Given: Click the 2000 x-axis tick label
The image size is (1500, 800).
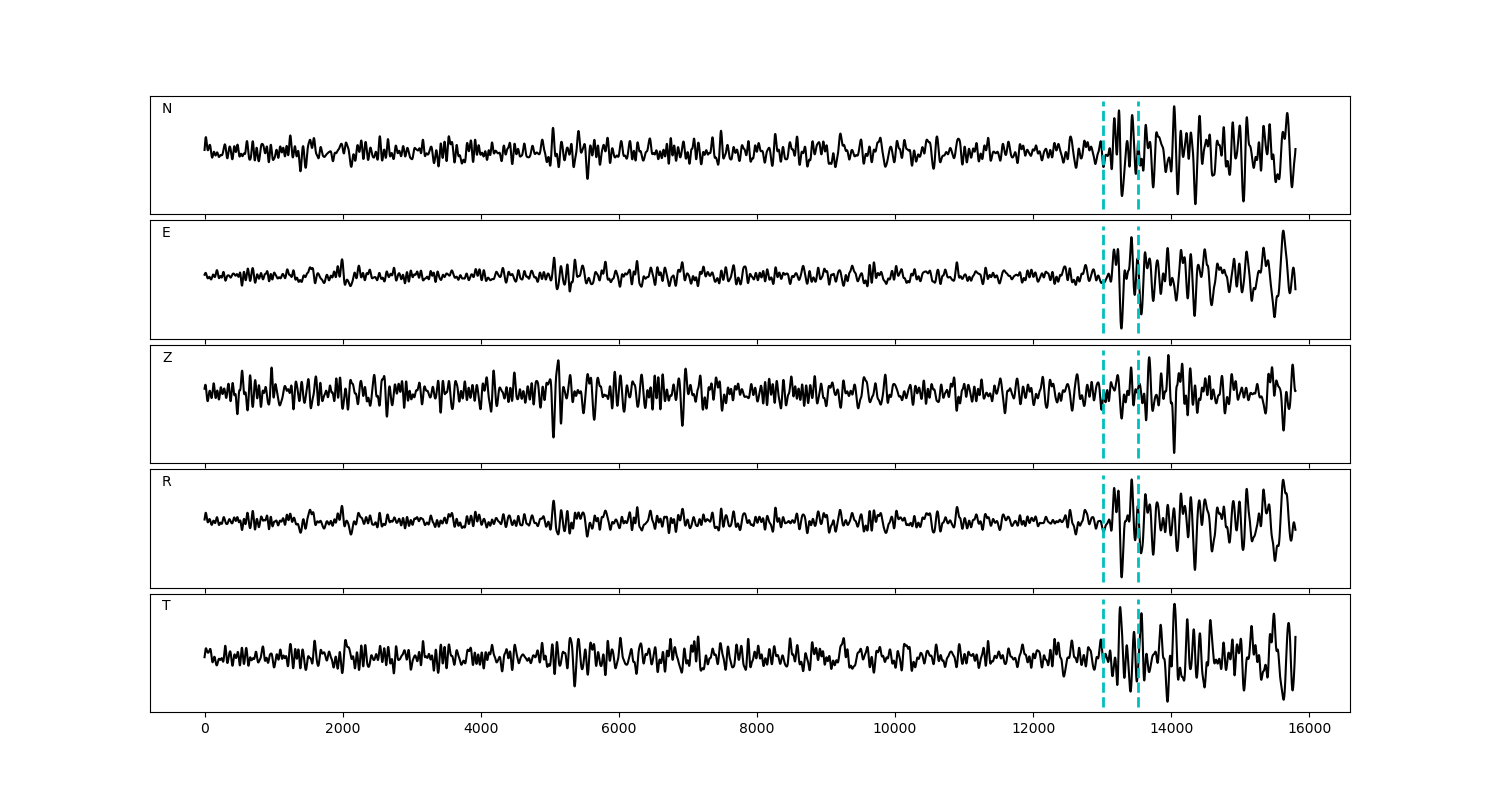Looking at the screenshot, I should pos(343,730).
